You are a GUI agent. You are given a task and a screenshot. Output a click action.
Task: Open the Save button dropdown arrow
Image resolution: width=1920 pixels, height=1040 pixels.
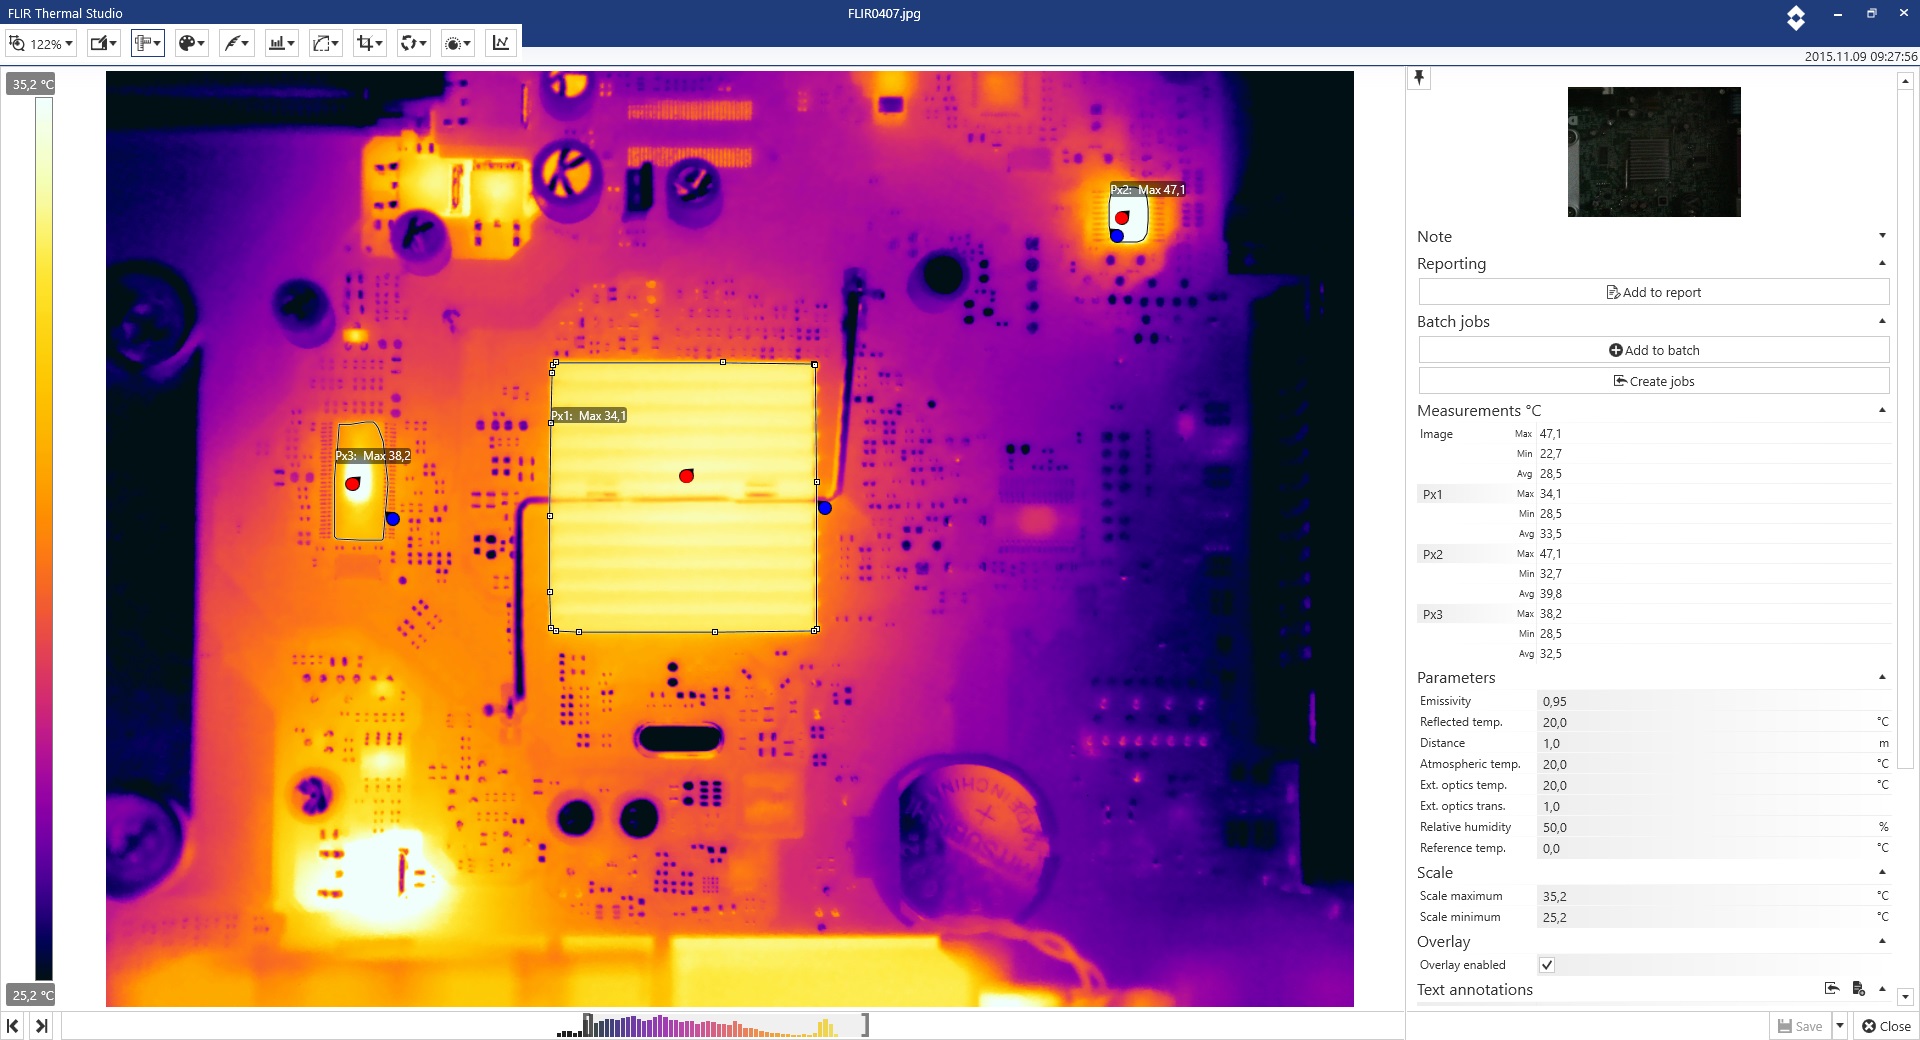pyautogui.click(x=1840, y=1026)
